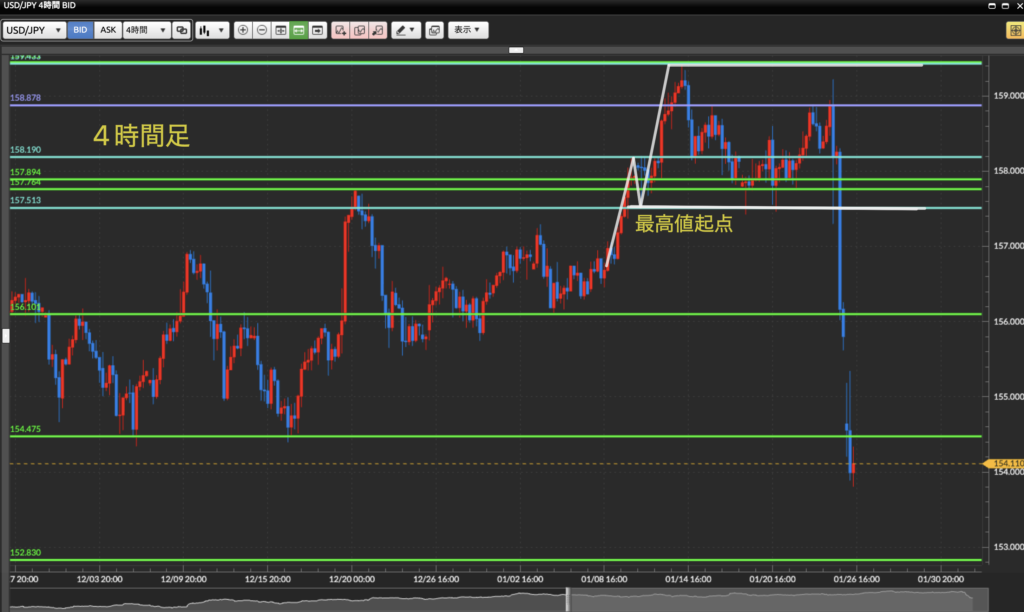The height and width of the screenshot is (612, 1024).
Task: Click the chart link icon beside 4時間
Action: 182,30
